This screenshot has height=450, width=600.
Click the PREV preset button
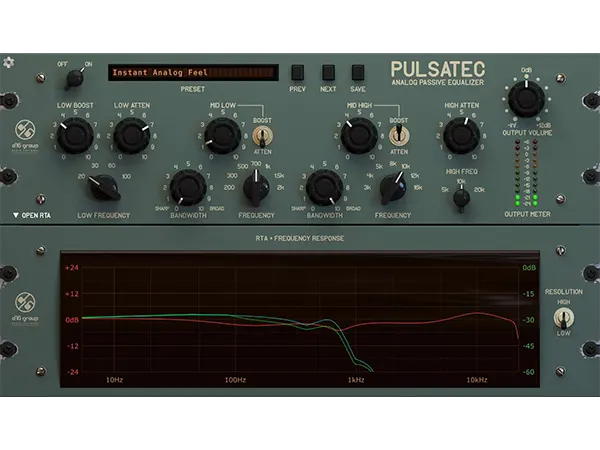click(x=297, y=72)
